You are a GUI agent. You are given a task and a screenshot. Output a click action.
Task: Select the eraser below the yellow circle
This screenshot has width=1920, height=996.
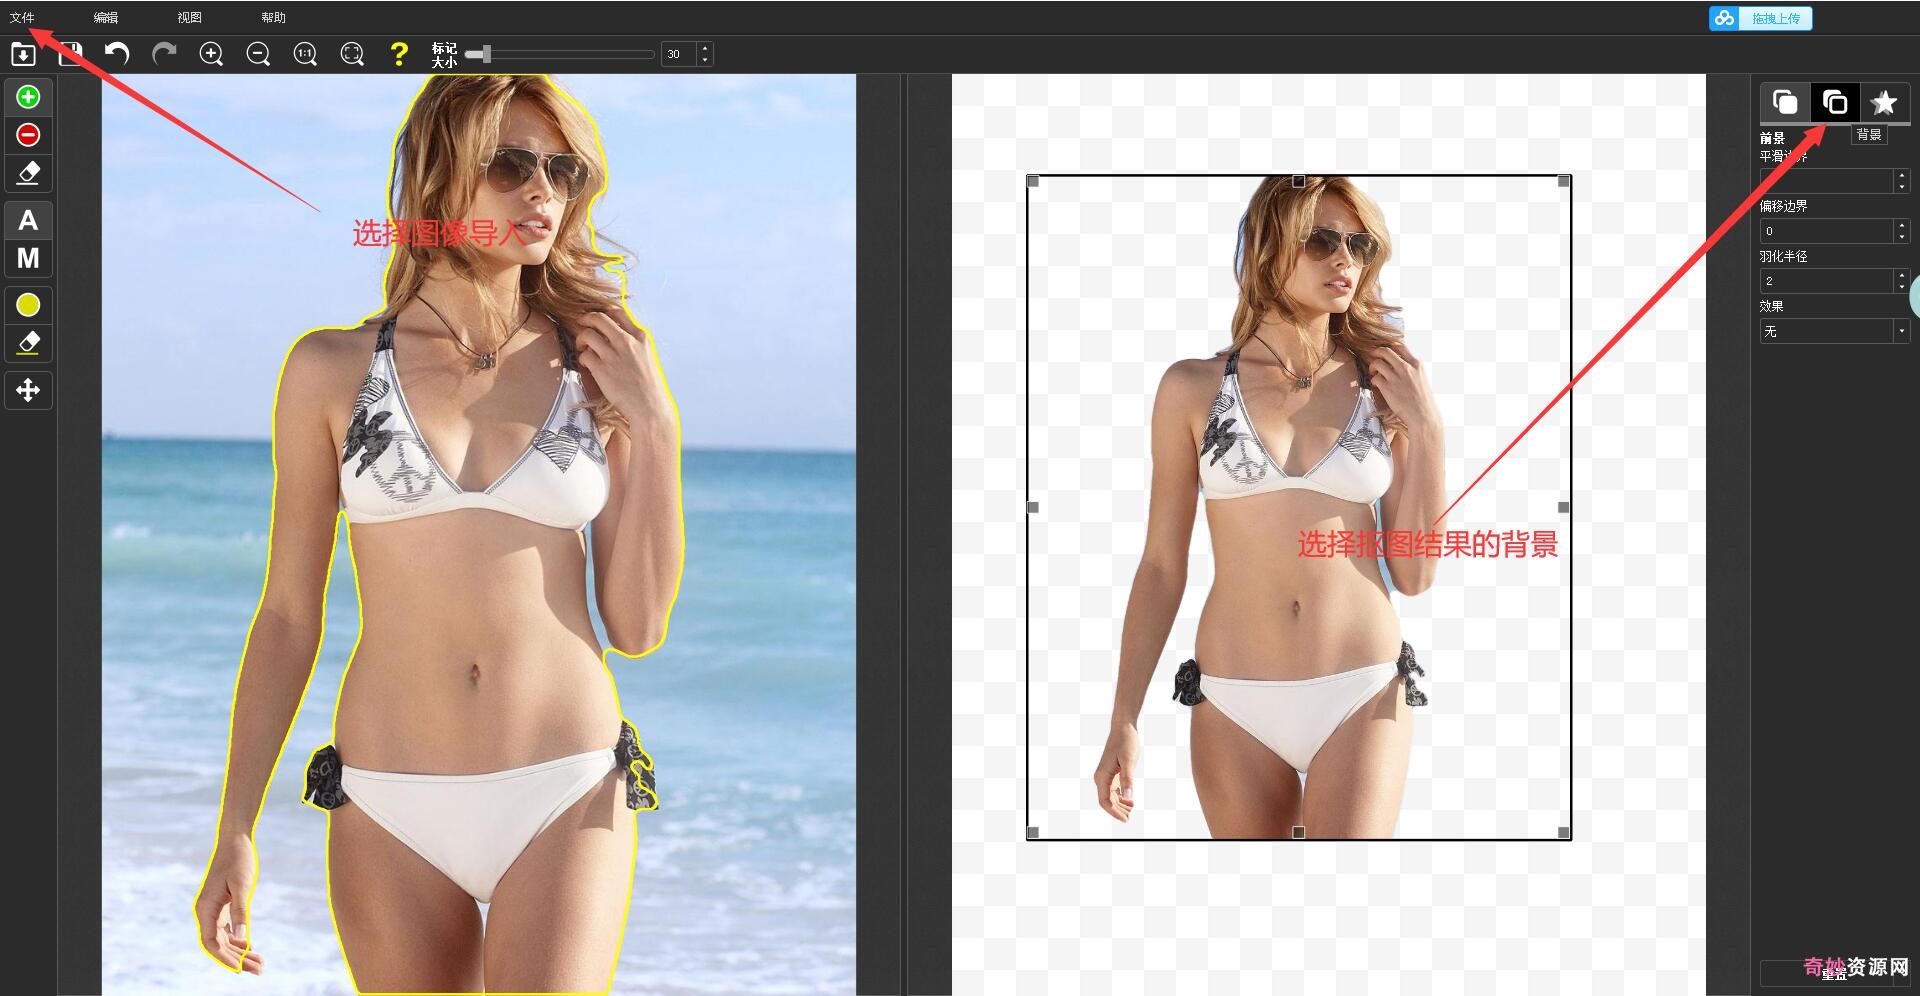click(x=28, y=343)
